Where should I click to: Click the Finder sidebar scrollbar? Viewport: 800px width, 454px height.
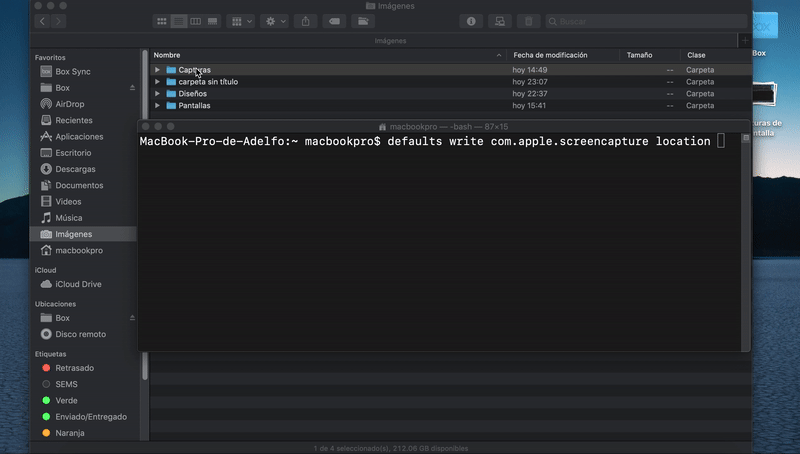(145, 214)
